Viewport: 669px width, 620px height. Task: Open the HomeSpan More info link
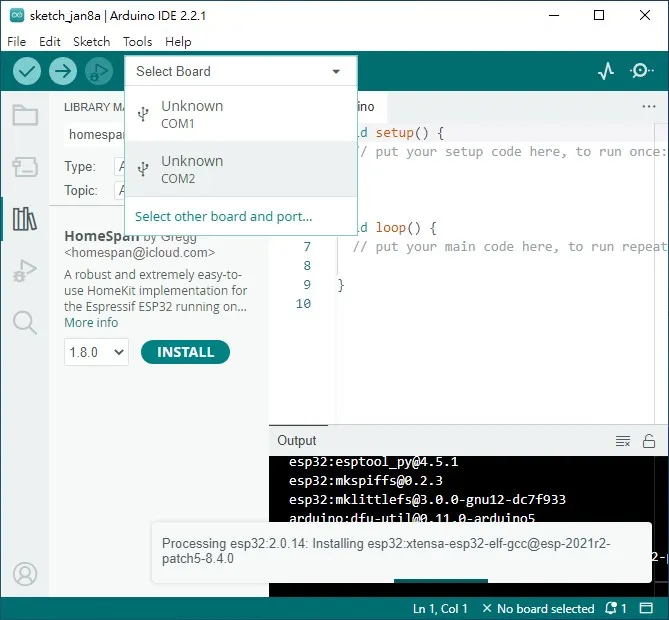[x=91, y=323]
